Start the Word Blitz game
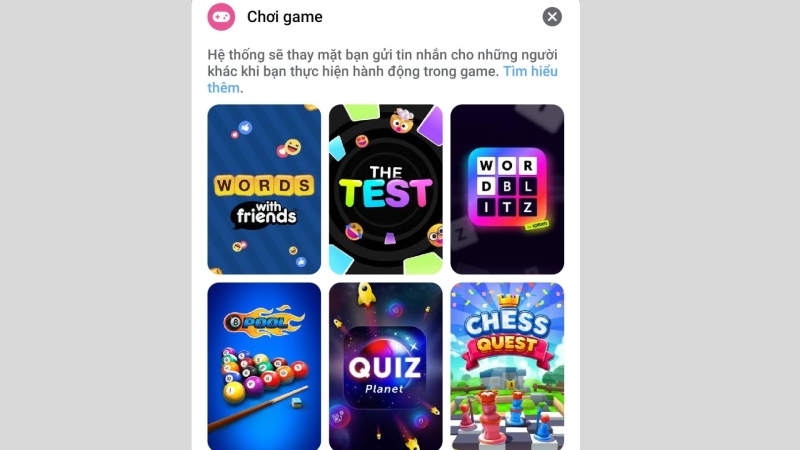The height and width of the screenshot is (450, 800). pos(507,189)
